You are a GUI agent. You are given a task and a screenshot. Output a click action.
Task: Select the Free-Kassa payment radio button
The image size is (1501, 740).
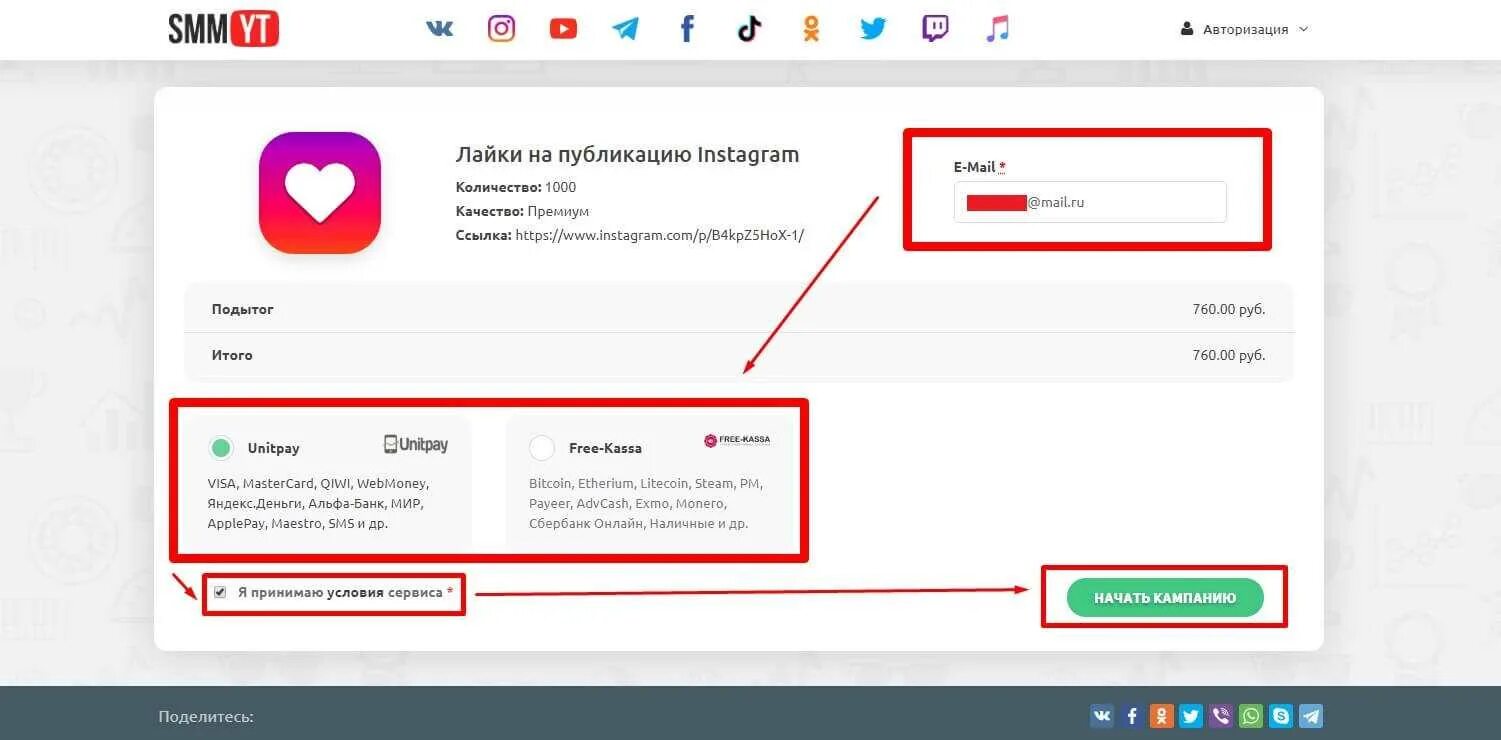click(542, 448)
